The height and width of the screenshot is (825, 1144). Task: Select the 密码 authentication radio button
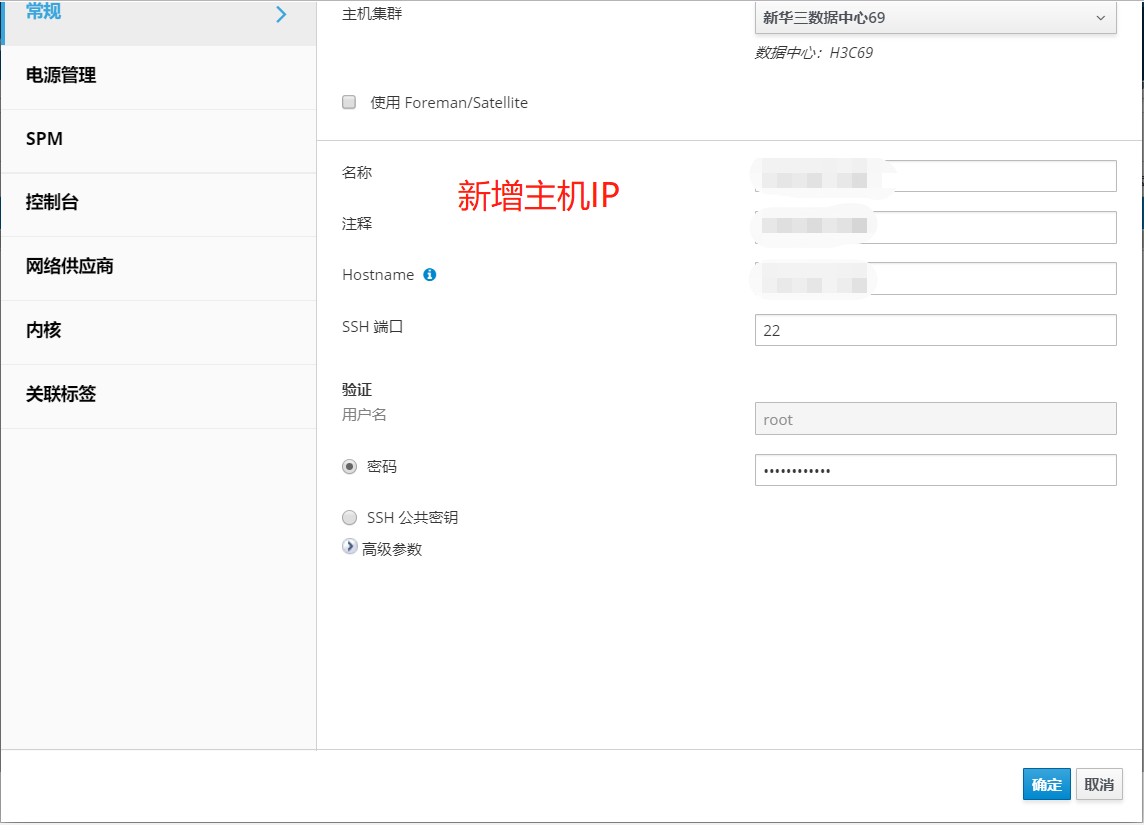(349, 466)
